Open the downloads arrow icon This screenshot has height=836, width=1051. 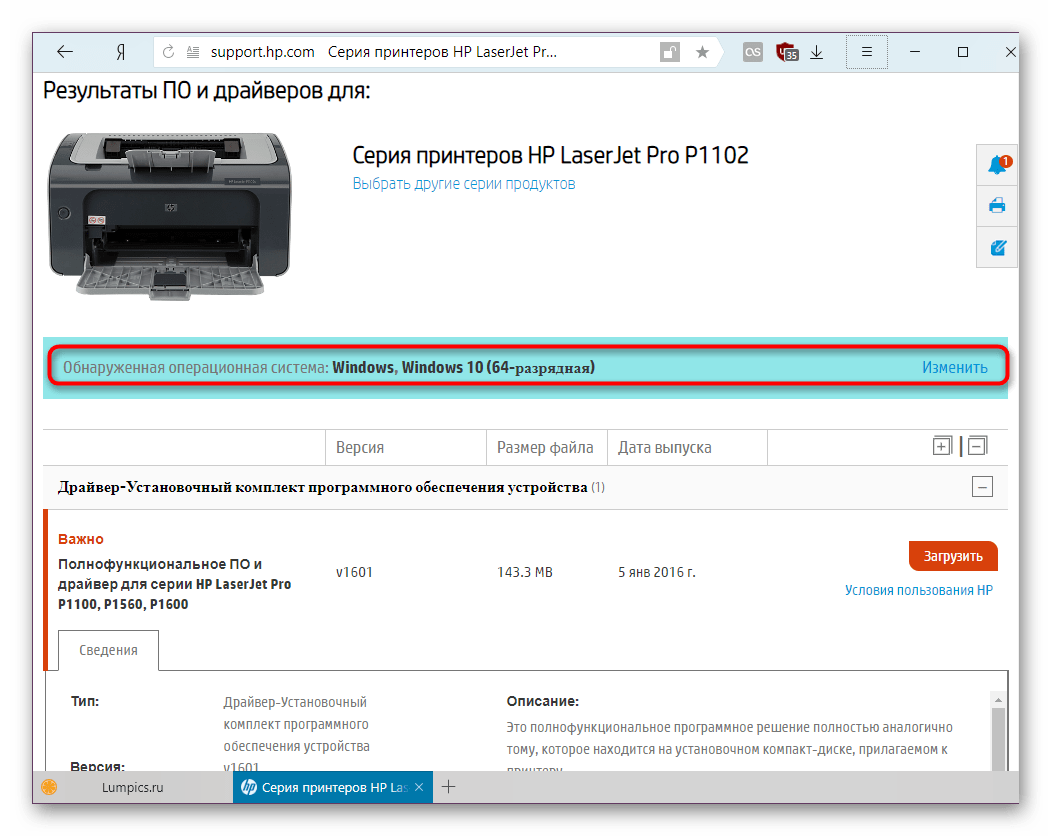click(x=816, y=52)
